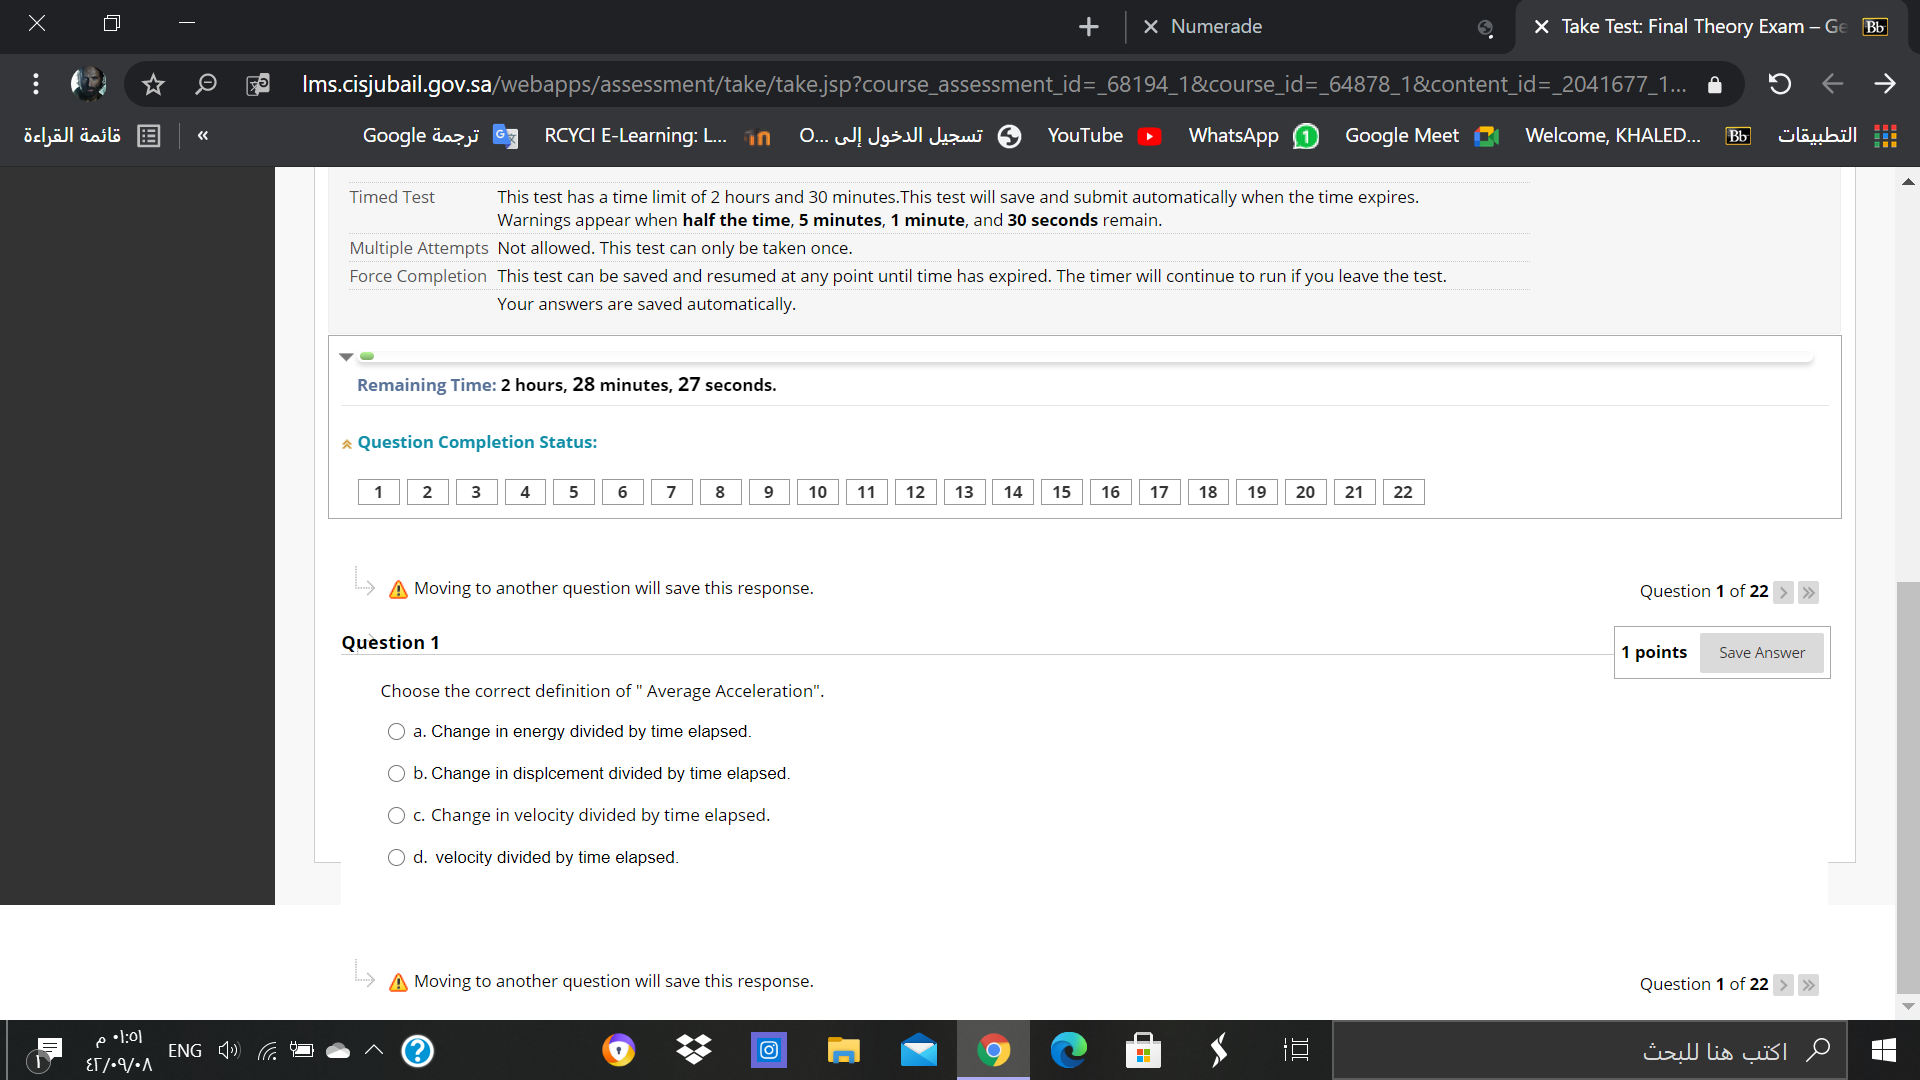Screen dimensions: 1920x1080
Task: Select answer d: velocity divided by time elapsed
Action: [x=395, y=857]
